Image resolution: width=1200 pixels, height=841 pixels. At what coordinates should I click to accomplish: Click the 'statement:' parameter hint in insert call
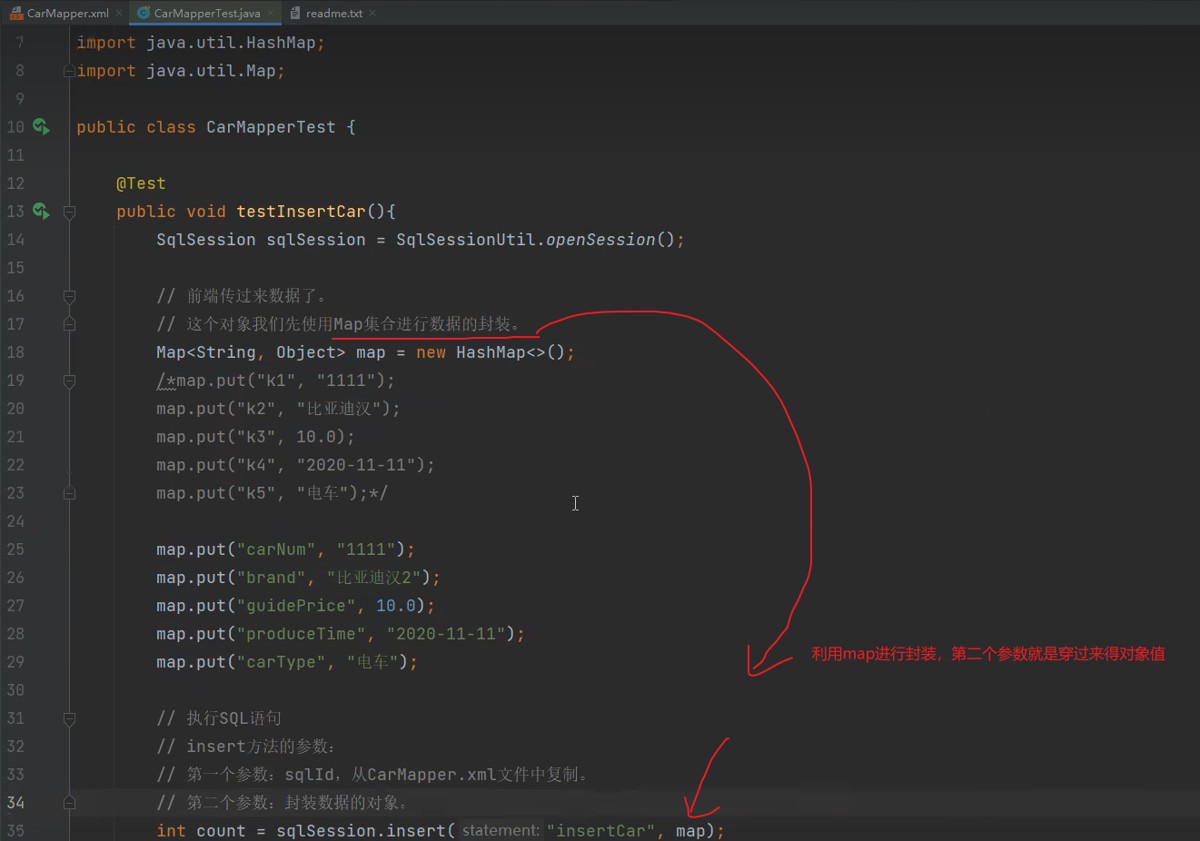pos(501,831)
